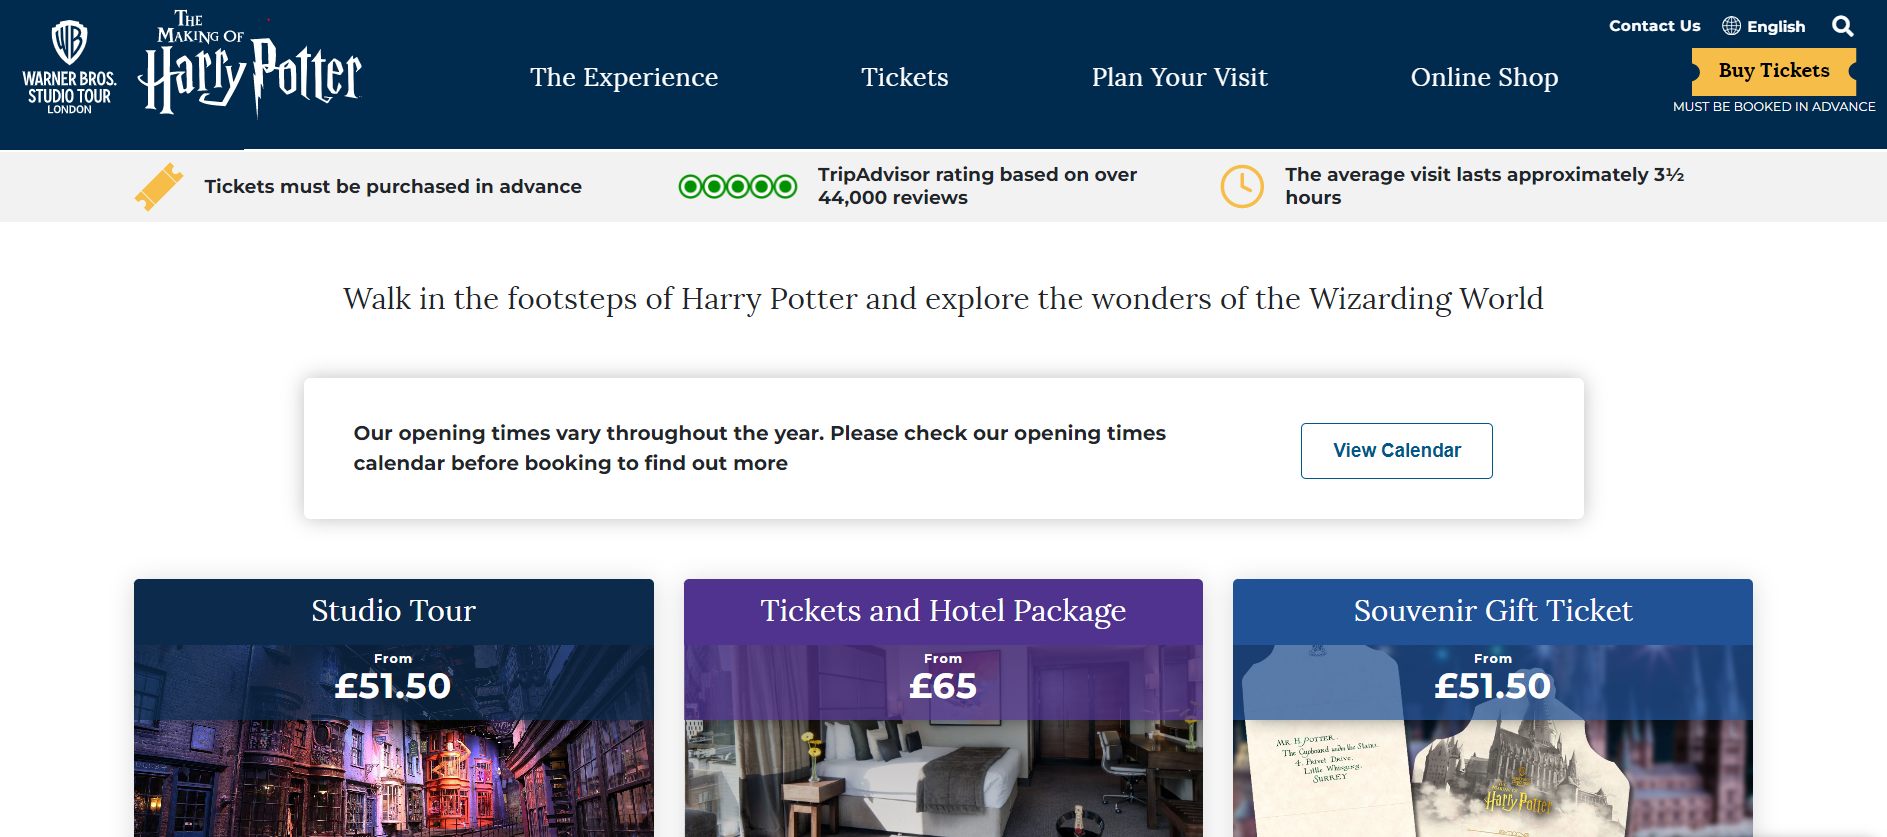
Task: Click the Warner Bros. Studio Tour logo
Action: [x=69, y=68]
